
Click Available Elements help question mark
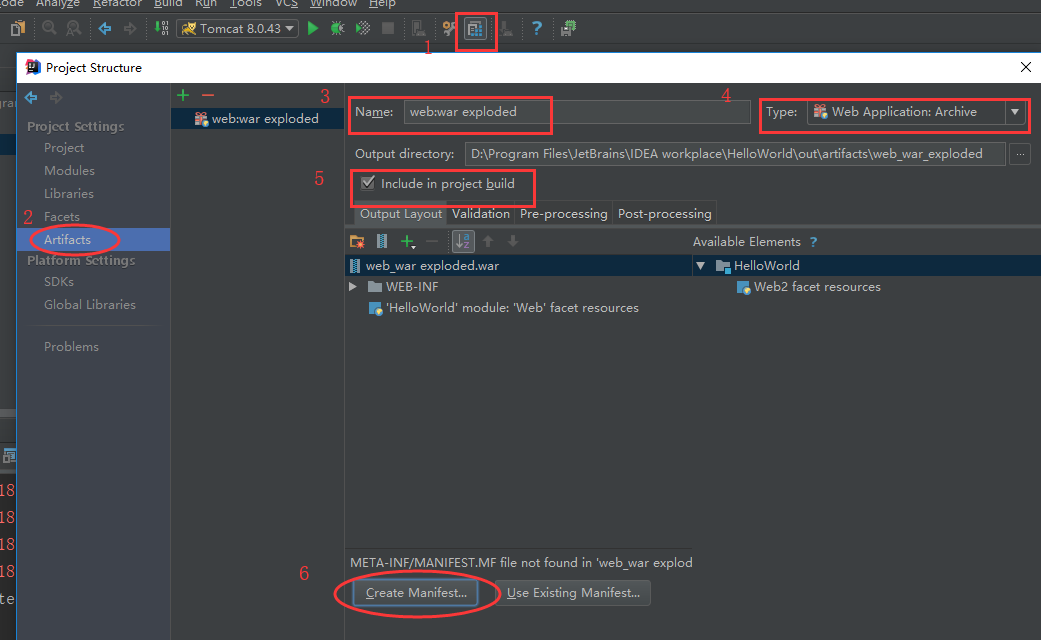coord(813,242)
